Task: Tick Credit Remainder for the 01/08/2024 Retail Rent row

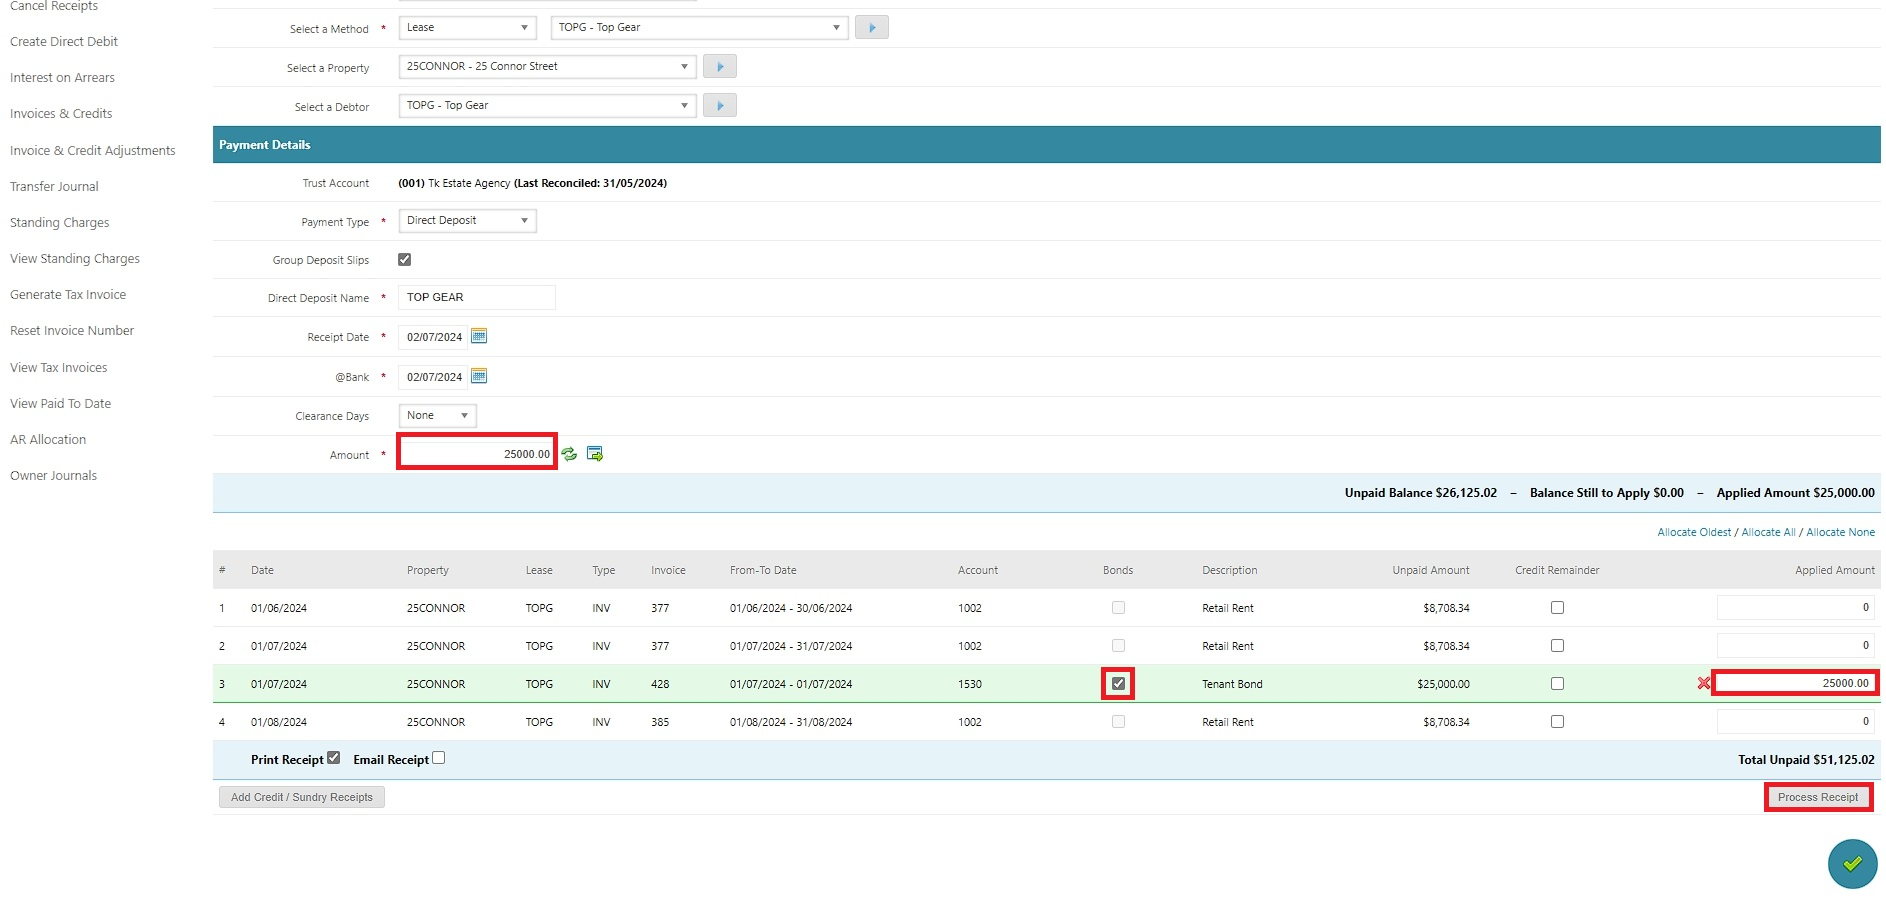Action: click(1557, 721)
